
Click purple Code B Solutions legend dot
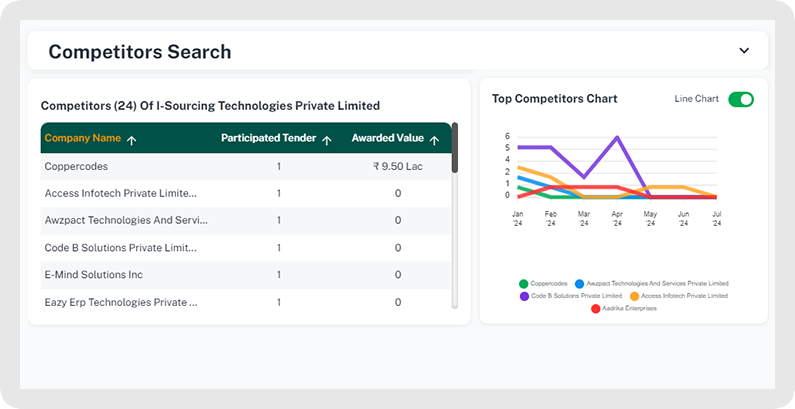[524, 296]
